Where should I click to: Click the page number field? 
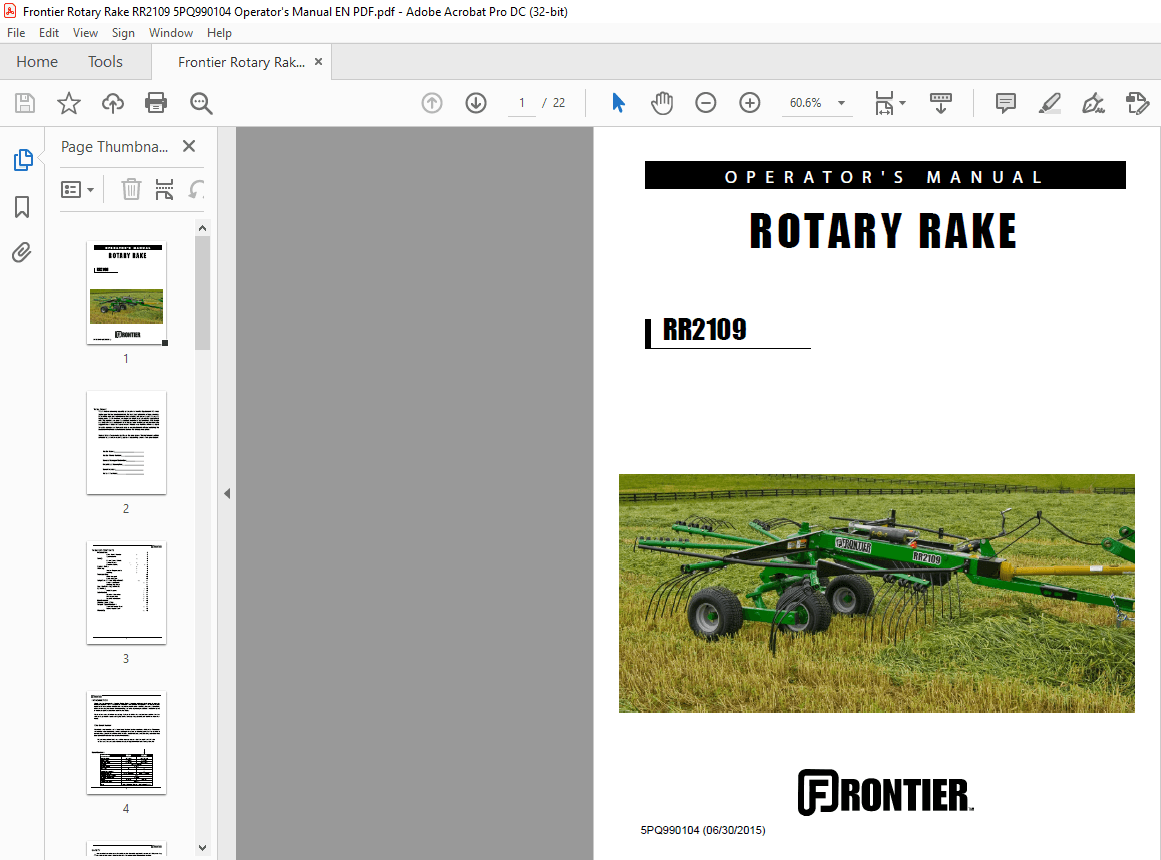point(521,102)
